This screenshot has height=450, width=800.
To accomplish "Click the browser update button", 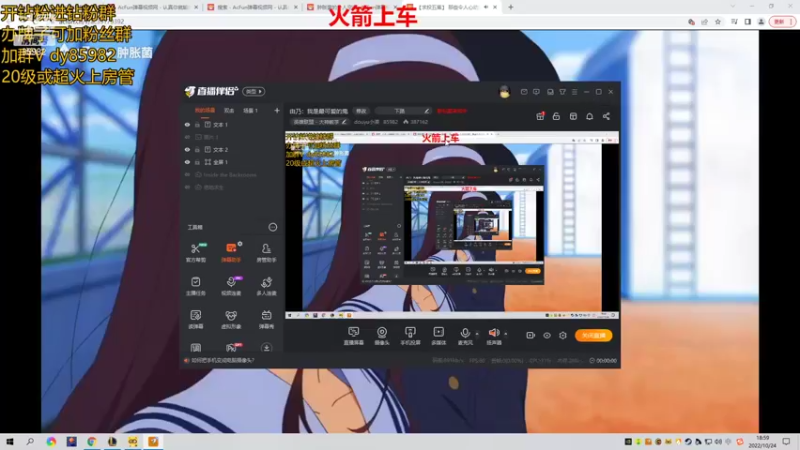I will 781,22.
